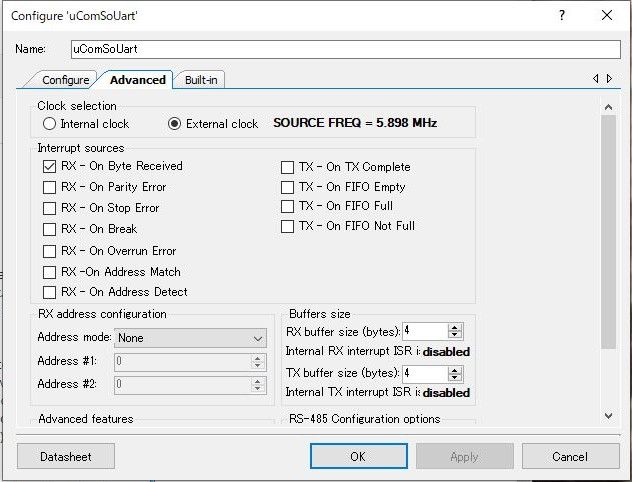Screen dimensions: 632x482
Task: Click the tab scroll right arrow
Action: [608, 79]
